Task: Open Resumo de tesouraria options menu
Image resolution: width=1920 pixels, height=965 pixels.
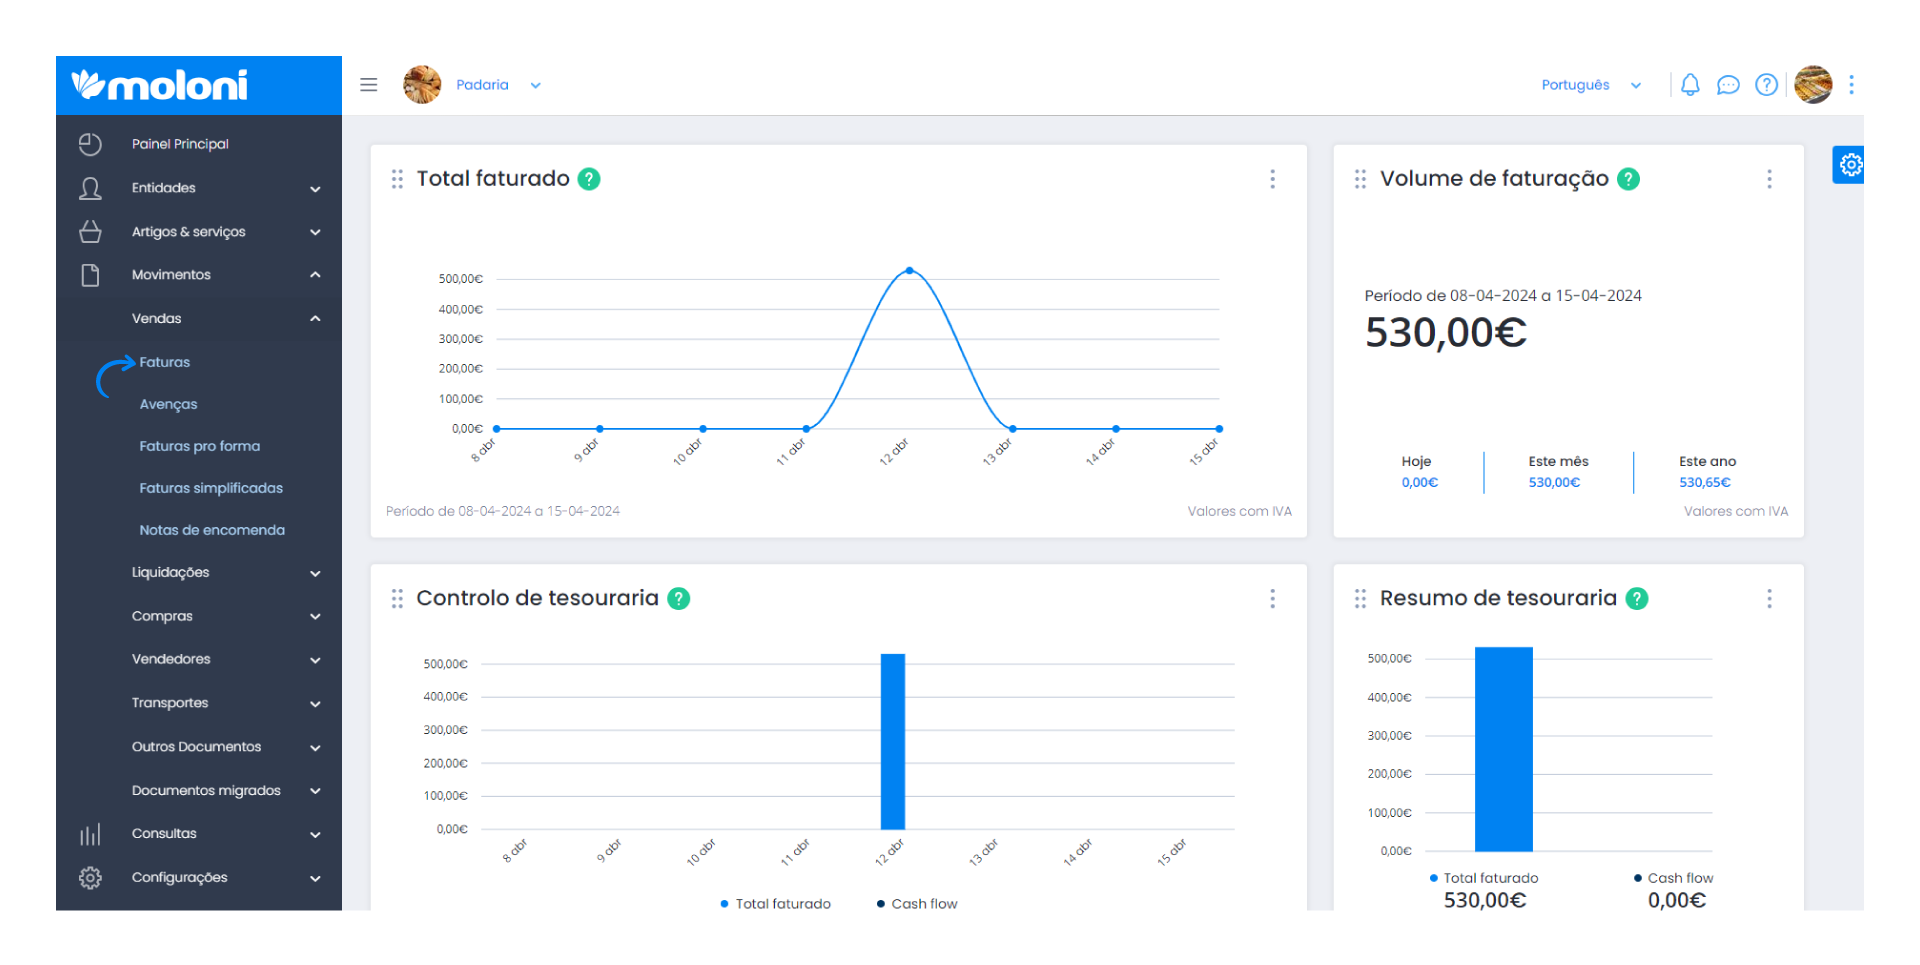Action: point(1769,598)
